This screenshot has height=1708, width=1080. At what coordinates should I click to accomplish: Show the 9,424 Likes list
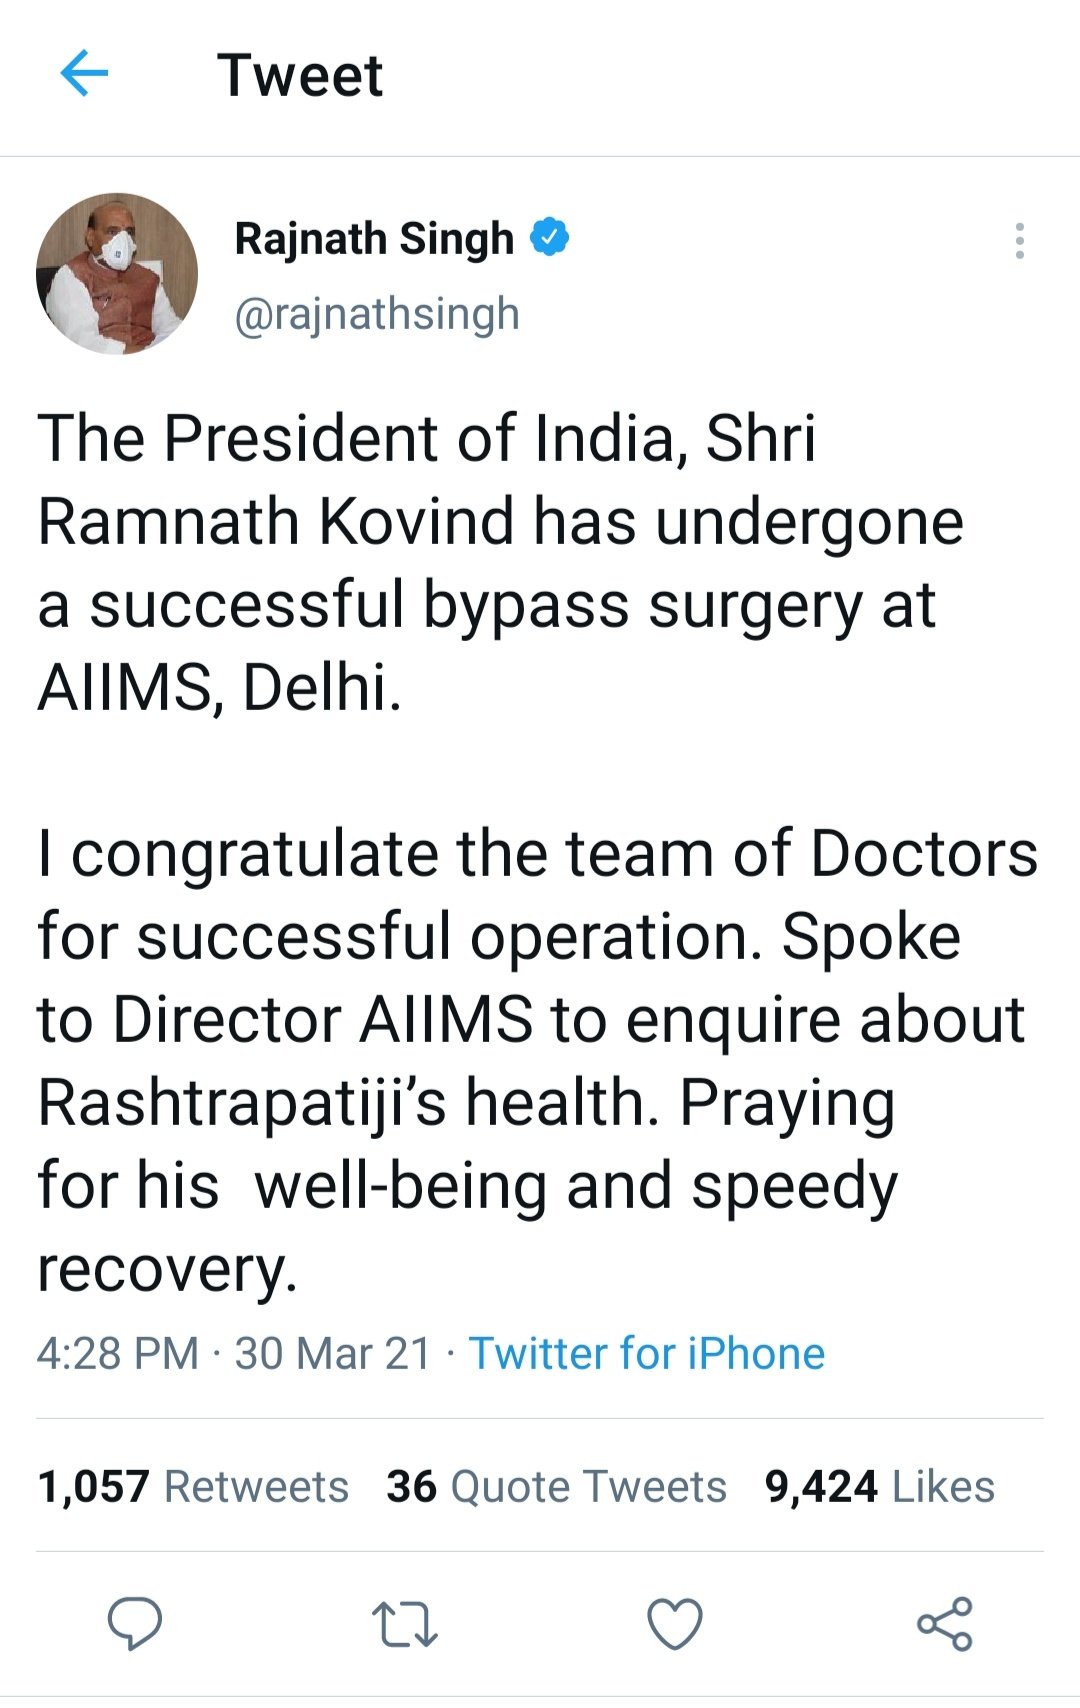tap(879, 1486)
